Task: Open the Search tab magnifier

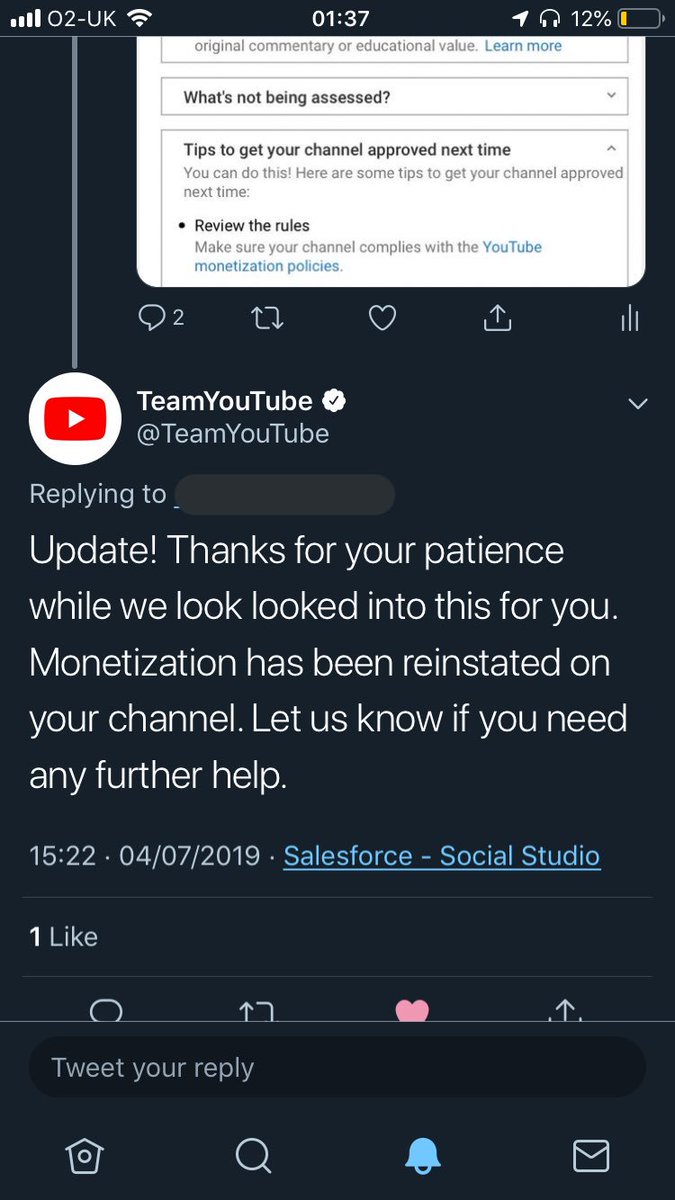Action: pos(253,1156)
